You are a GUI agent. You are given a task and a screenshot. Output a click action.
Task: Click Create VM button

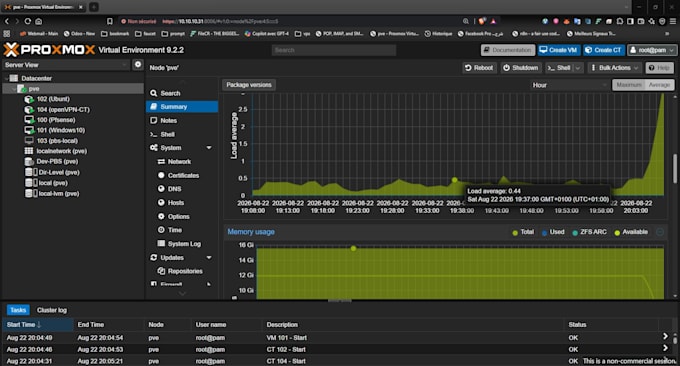coord(559,50)
